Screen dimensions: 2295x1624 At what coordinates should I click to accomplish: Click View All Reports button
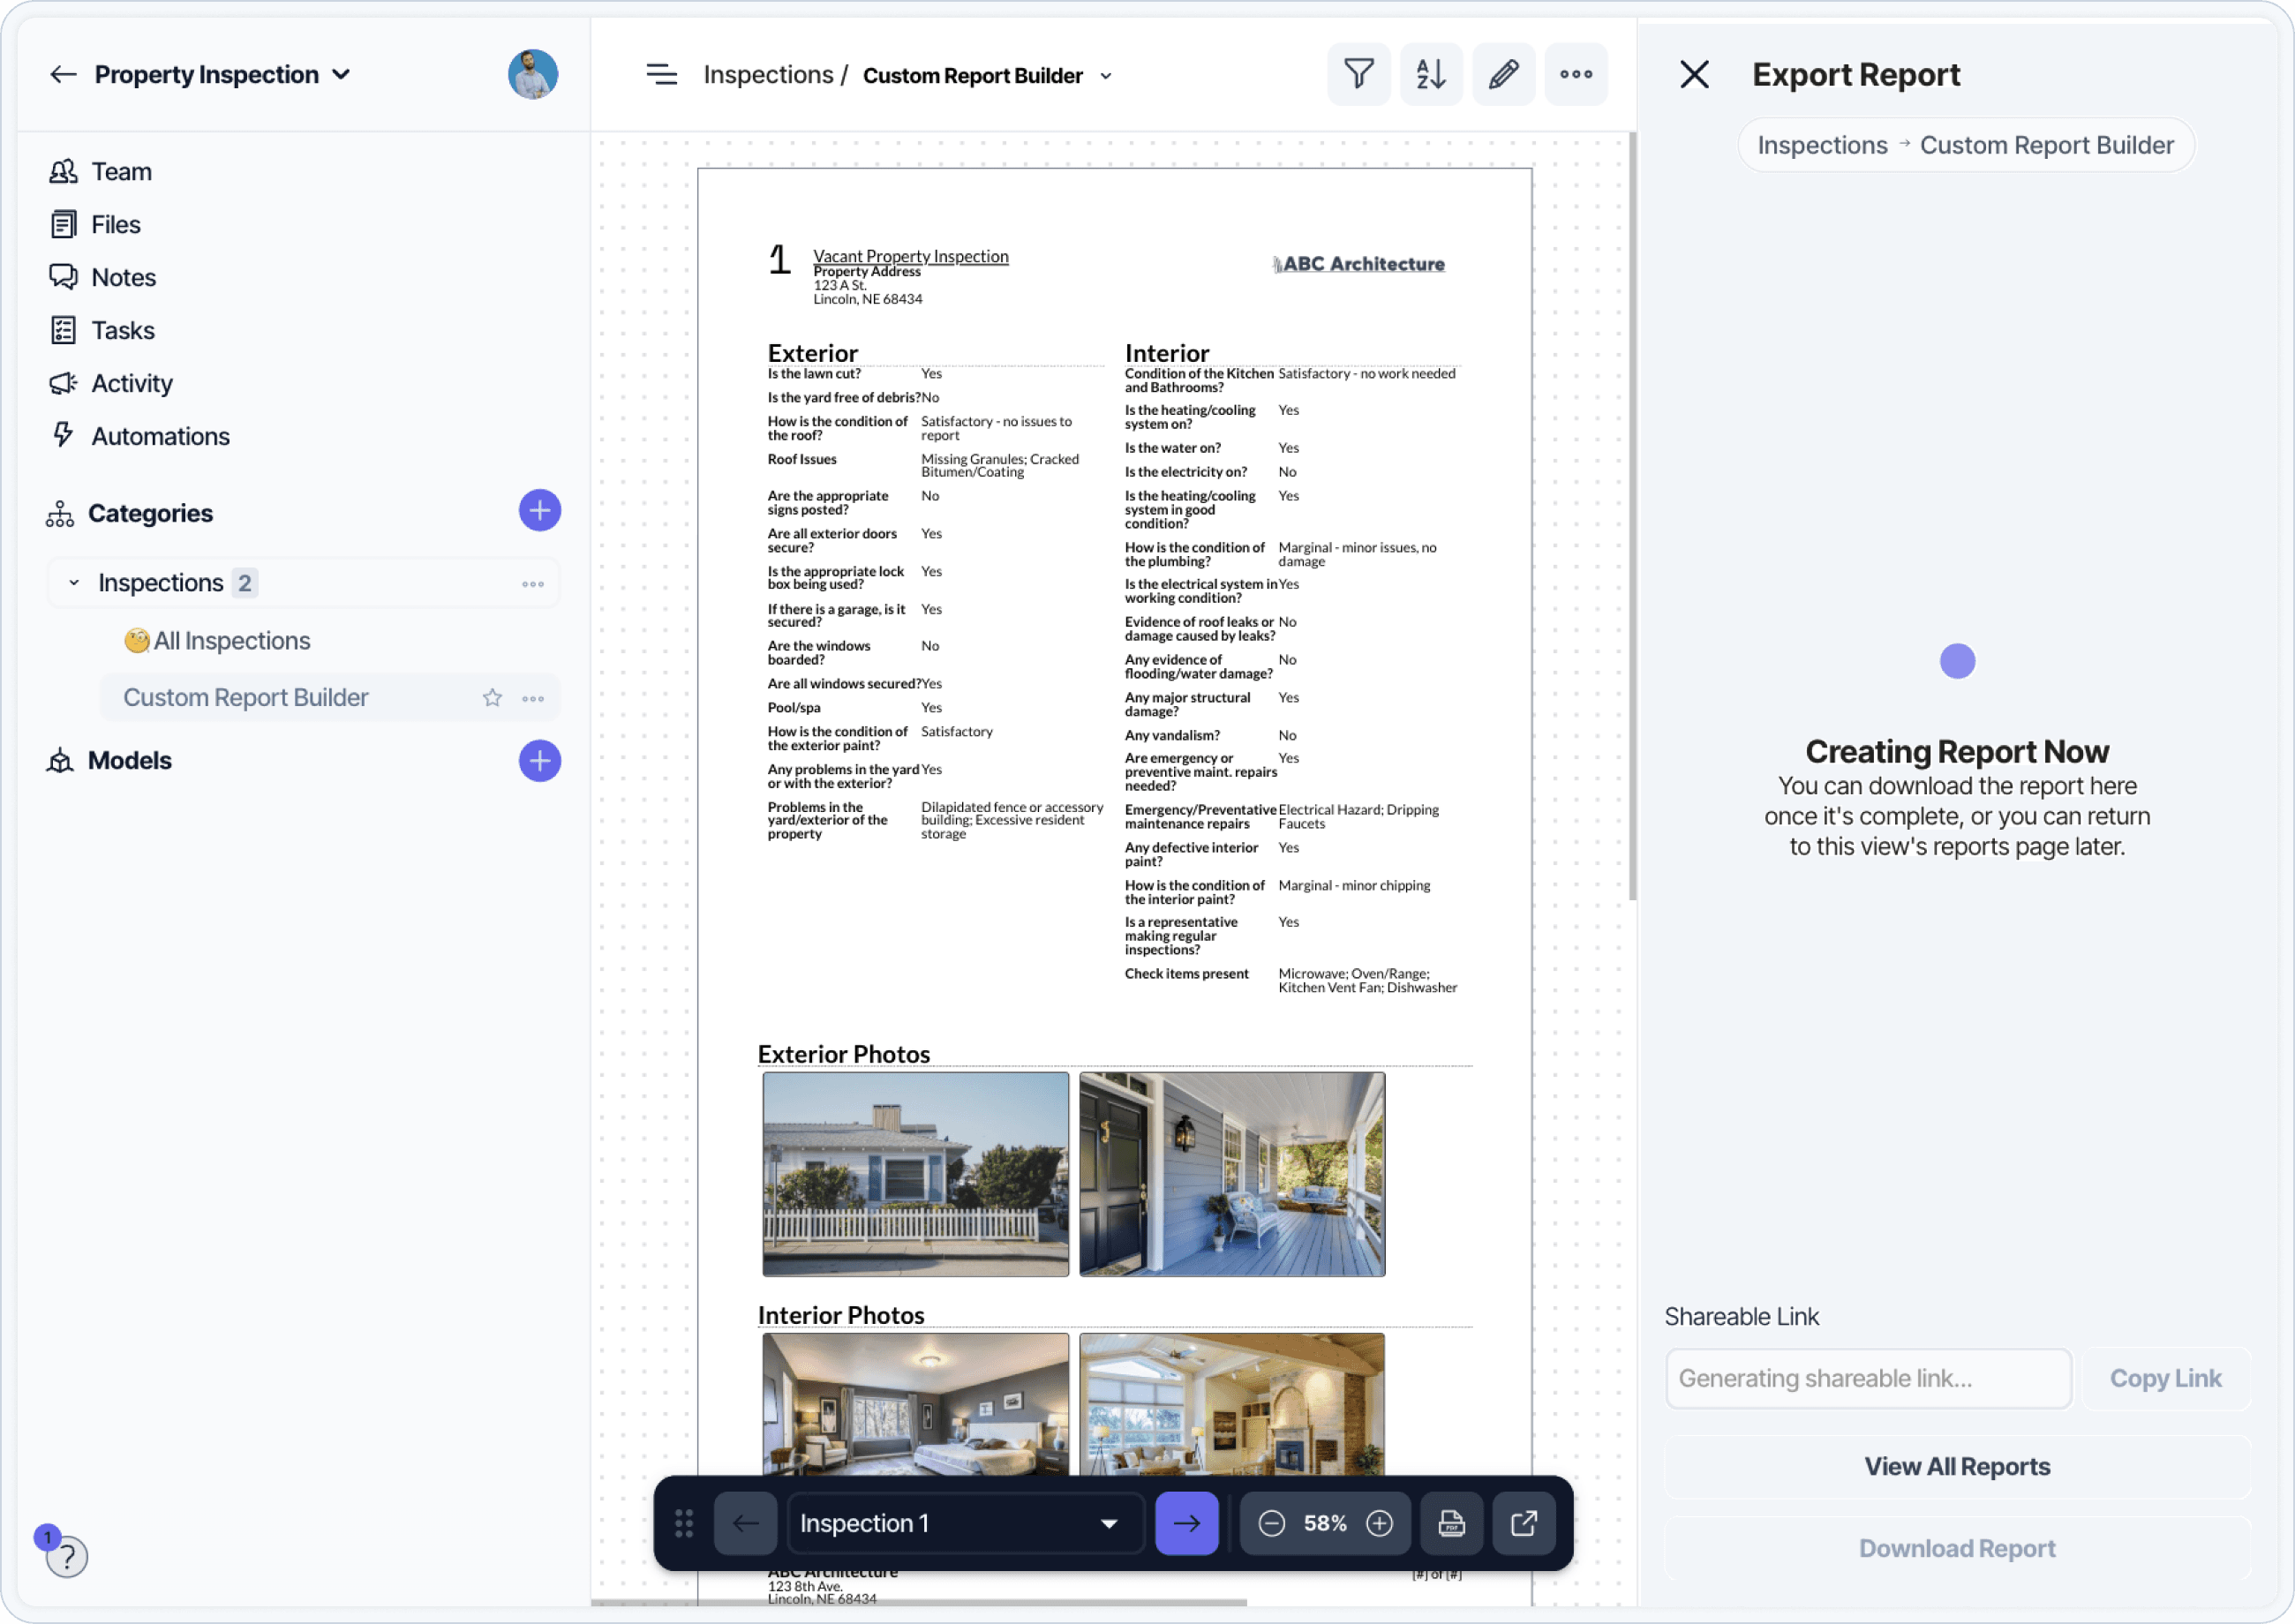(1956, 1466)
